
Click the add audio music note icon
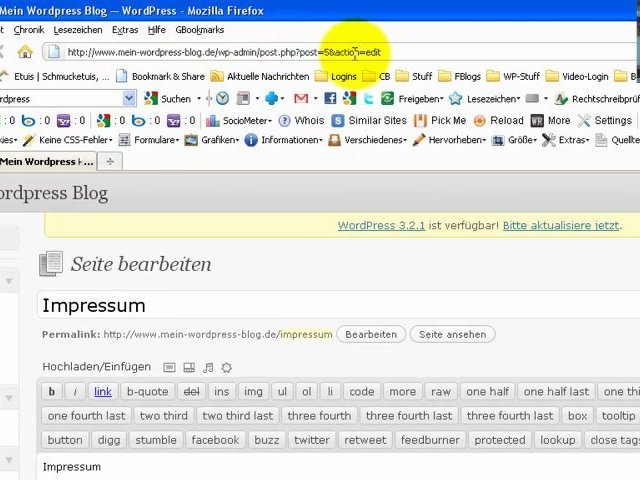(208, 368)
